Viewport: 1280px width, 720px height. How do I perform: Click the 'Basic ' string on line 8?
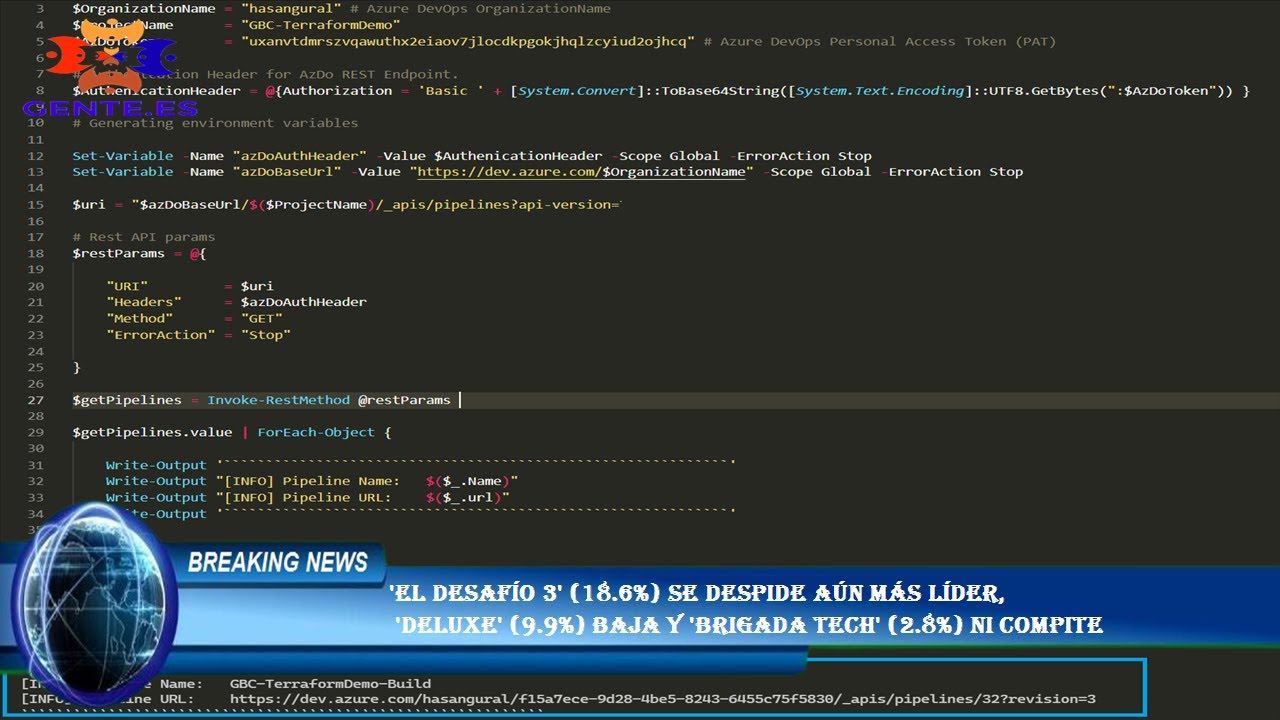[x=452, y=91]
